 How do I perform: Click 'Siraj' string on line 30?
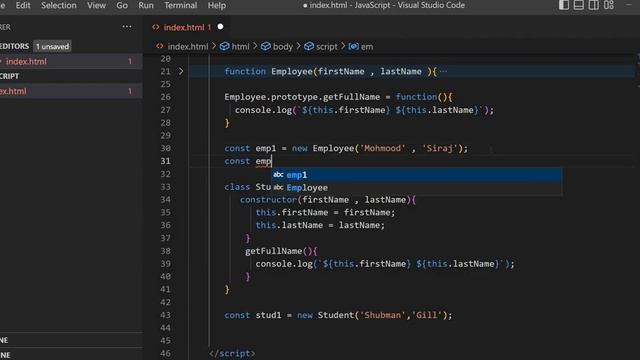coord(440,148)
